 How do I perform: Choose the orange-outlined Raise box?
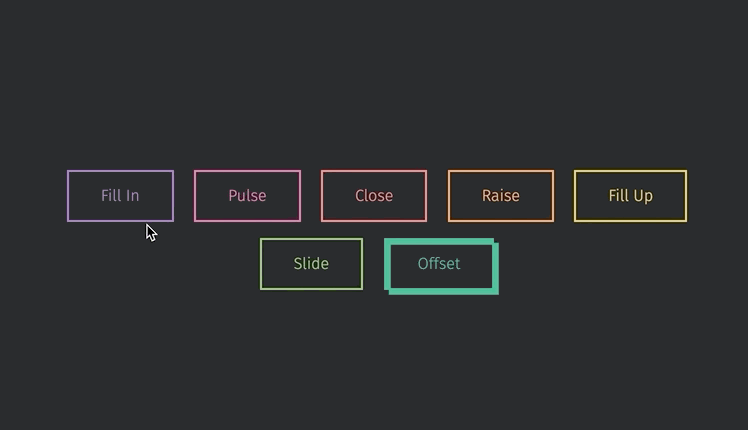pos(501,196)
